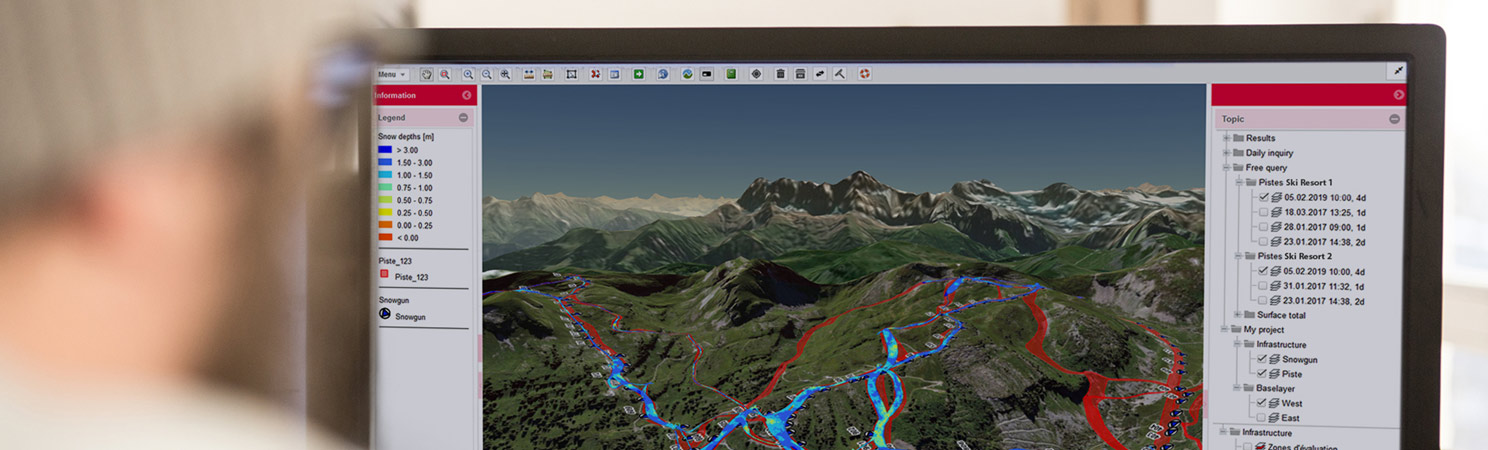Click the globe icon in toolbar

pyautogui.click(x=663, y=74)
